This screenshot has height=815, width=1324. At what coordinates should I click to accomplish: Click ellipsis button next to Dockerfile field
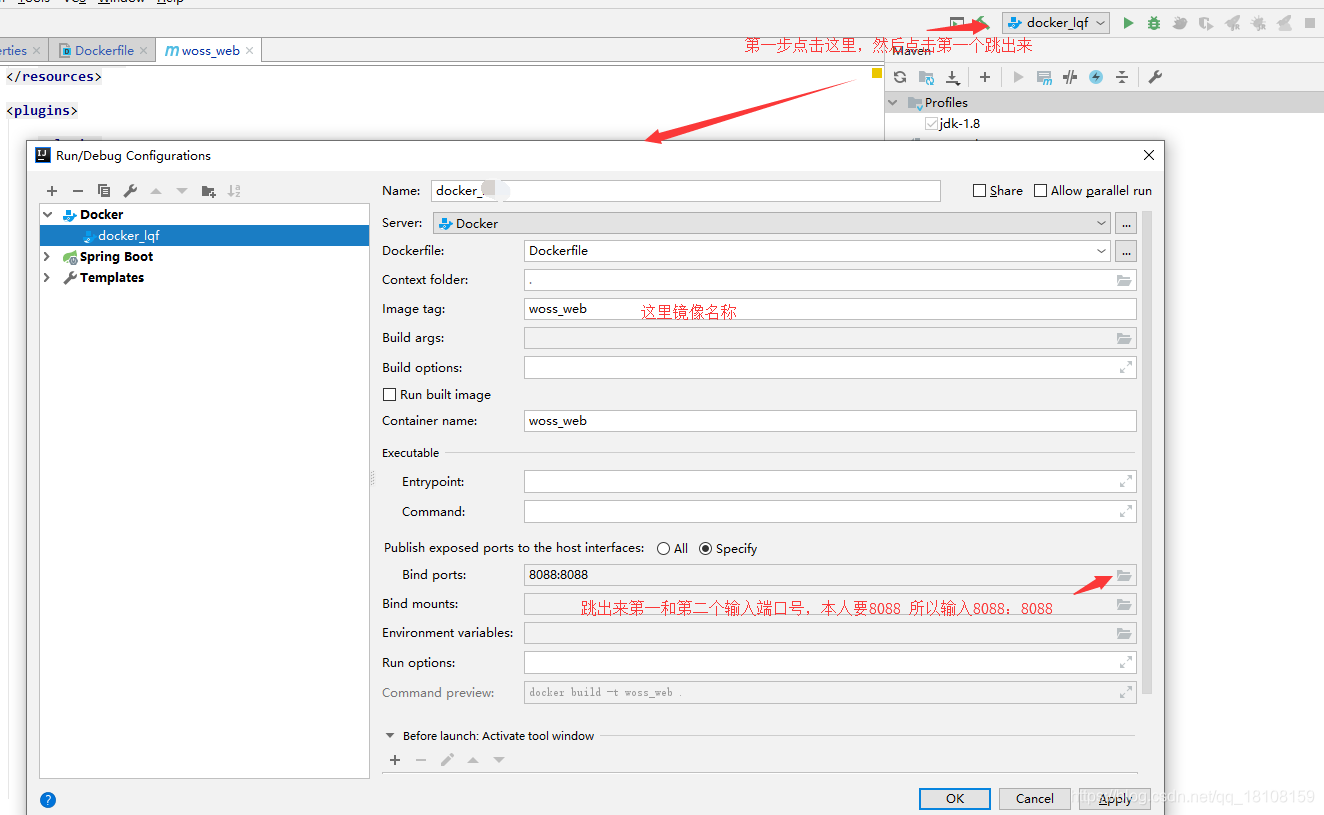coord(1126,251)
